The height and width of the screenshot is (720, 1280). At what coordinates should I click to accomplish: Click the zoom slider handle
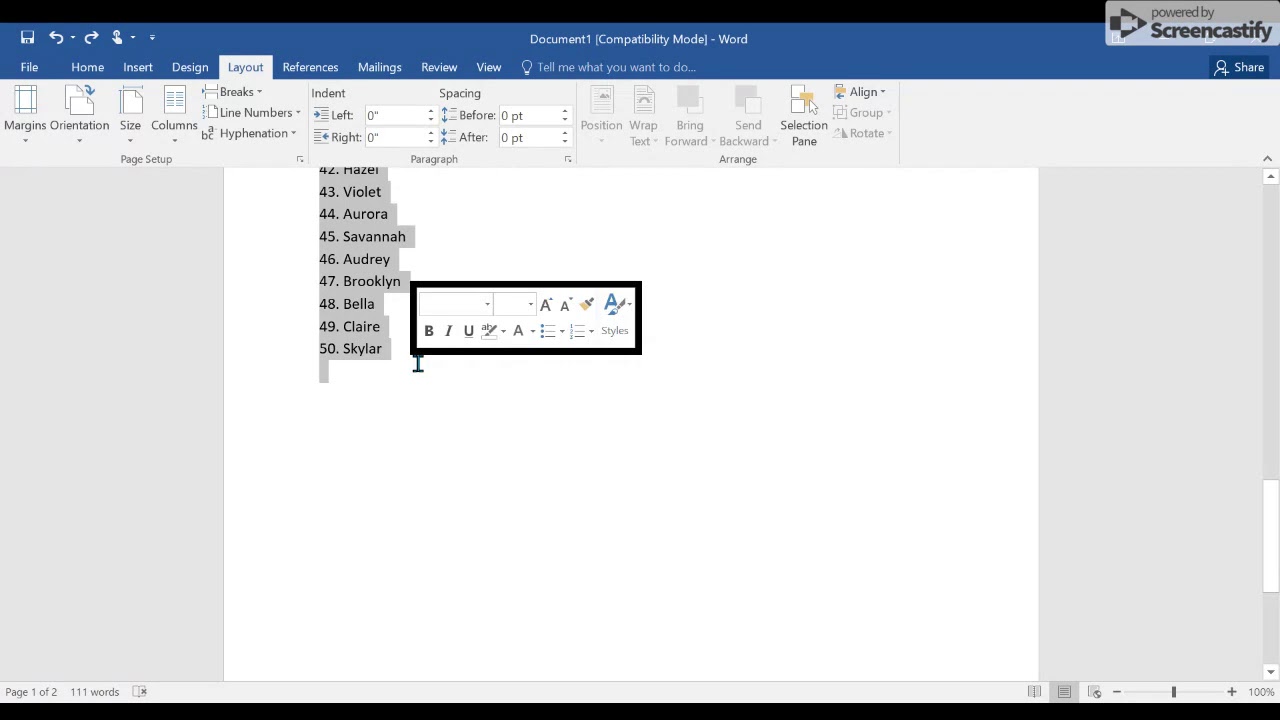point(1174,692)
